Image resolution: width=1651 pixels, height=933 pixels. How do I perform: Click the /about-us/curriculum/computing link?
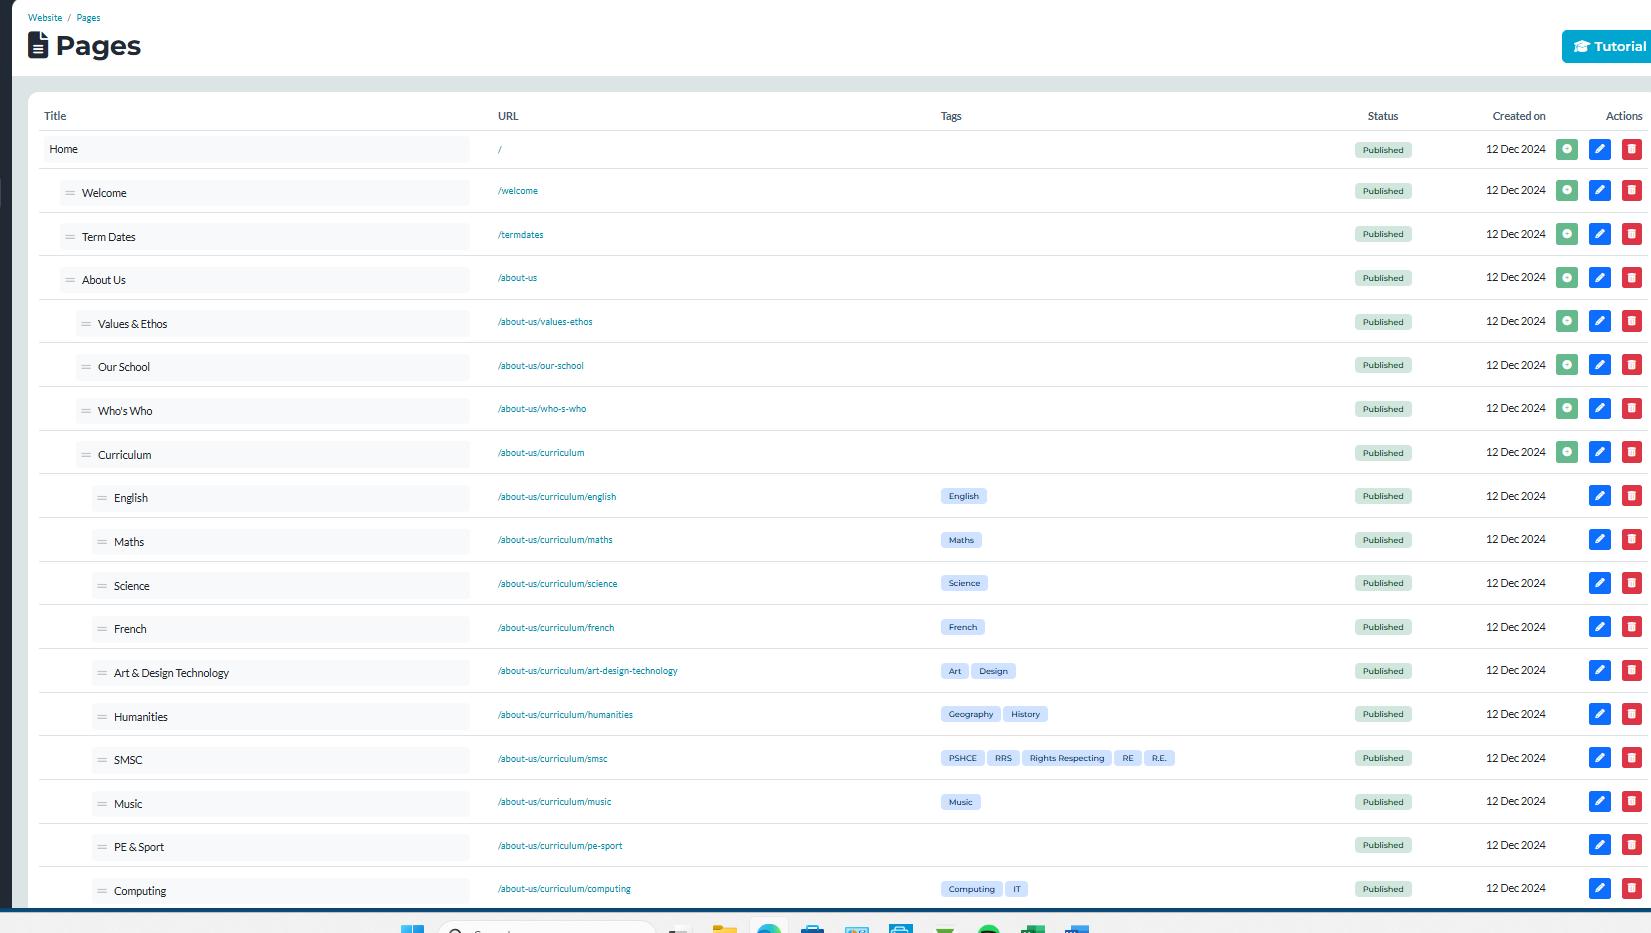click(564, 889)
